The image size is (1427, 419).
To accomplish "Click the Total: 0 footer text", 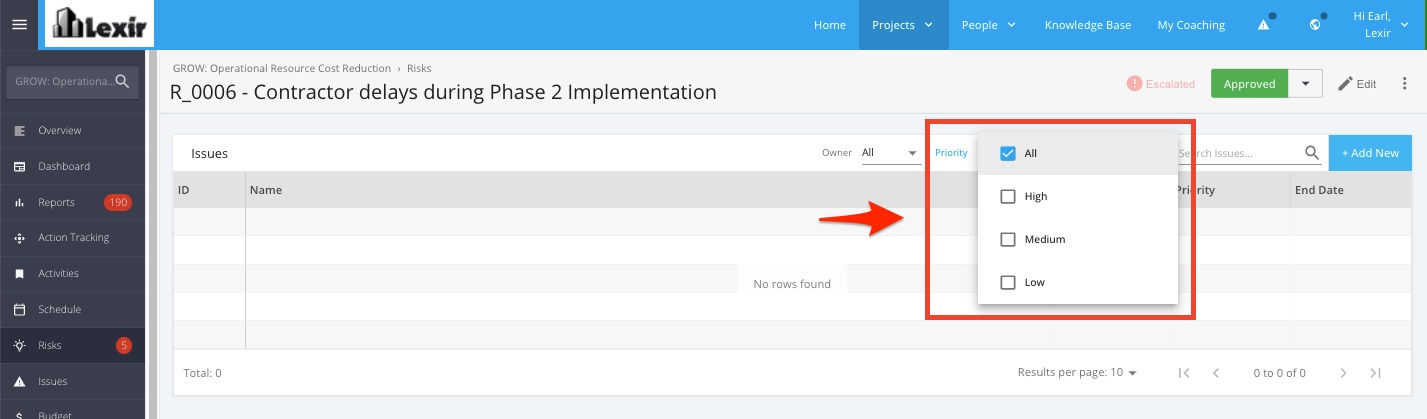I will pyautogui.click(x=203, y=373).
